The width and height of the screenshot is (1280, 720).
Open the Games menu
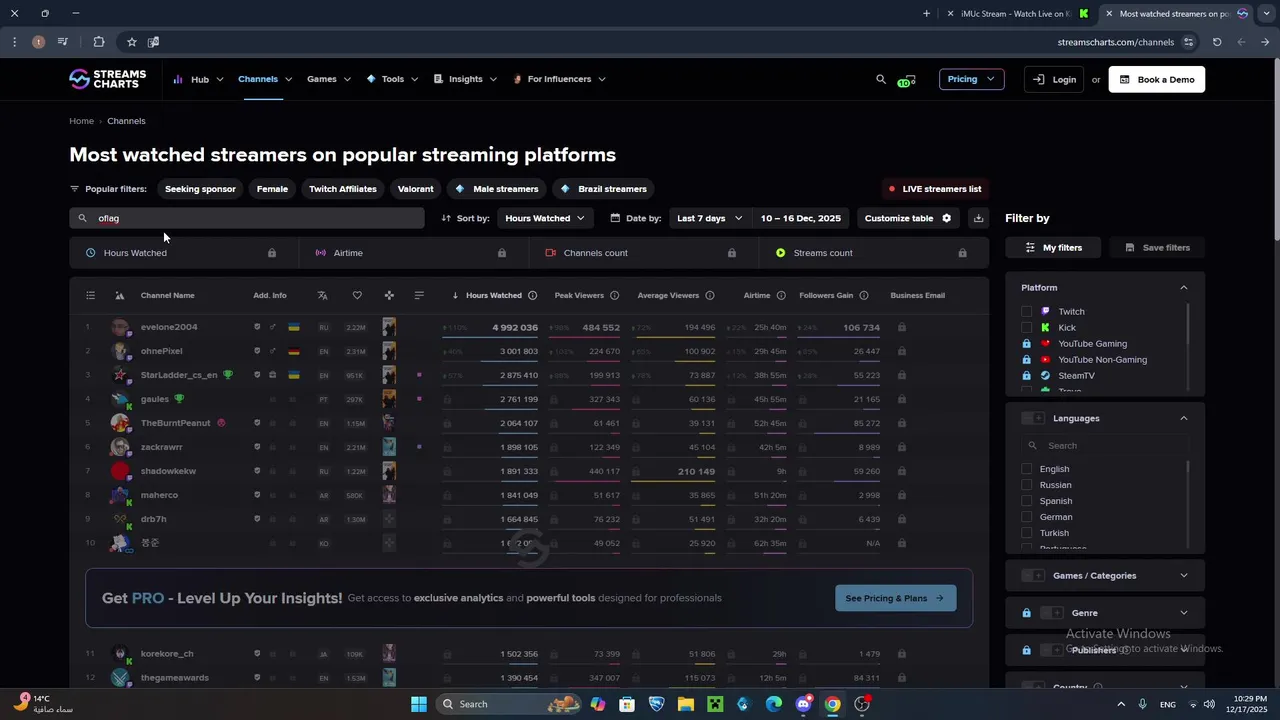329,79
